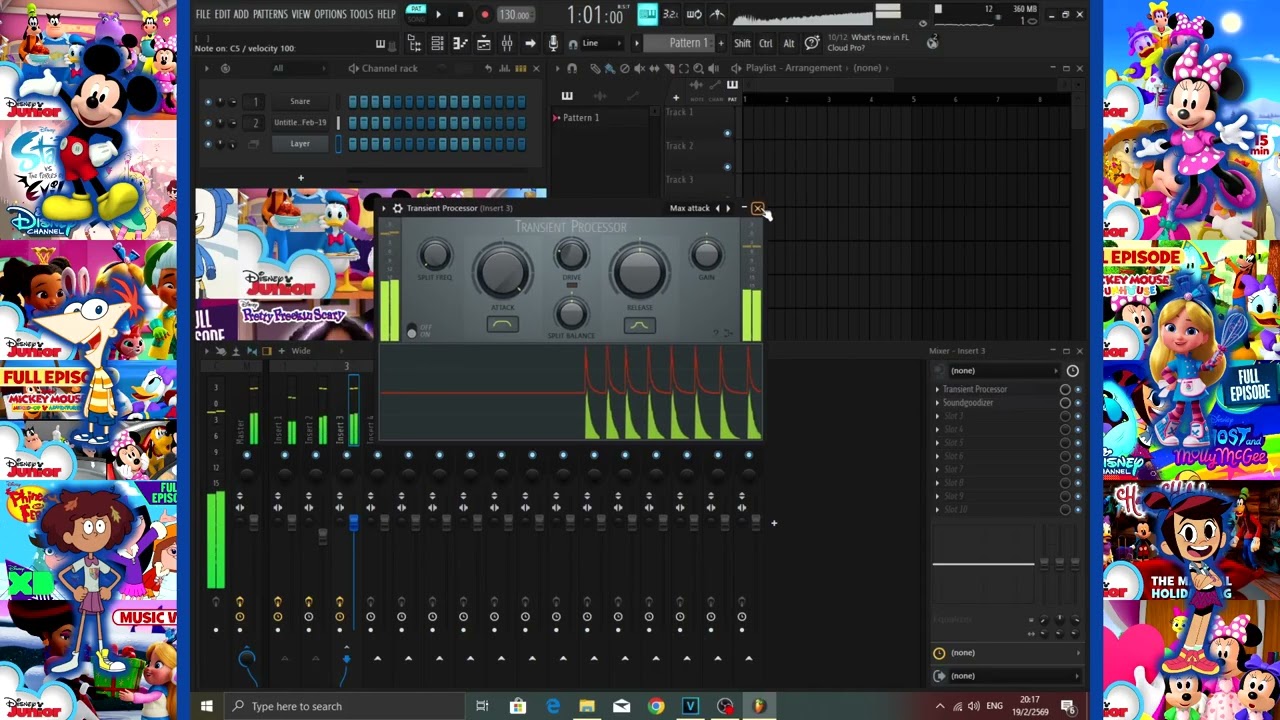Viewport: 1280px width, 720px height.
Task: Click the Alt on-screen key button
Action: [x=788, y=43]
